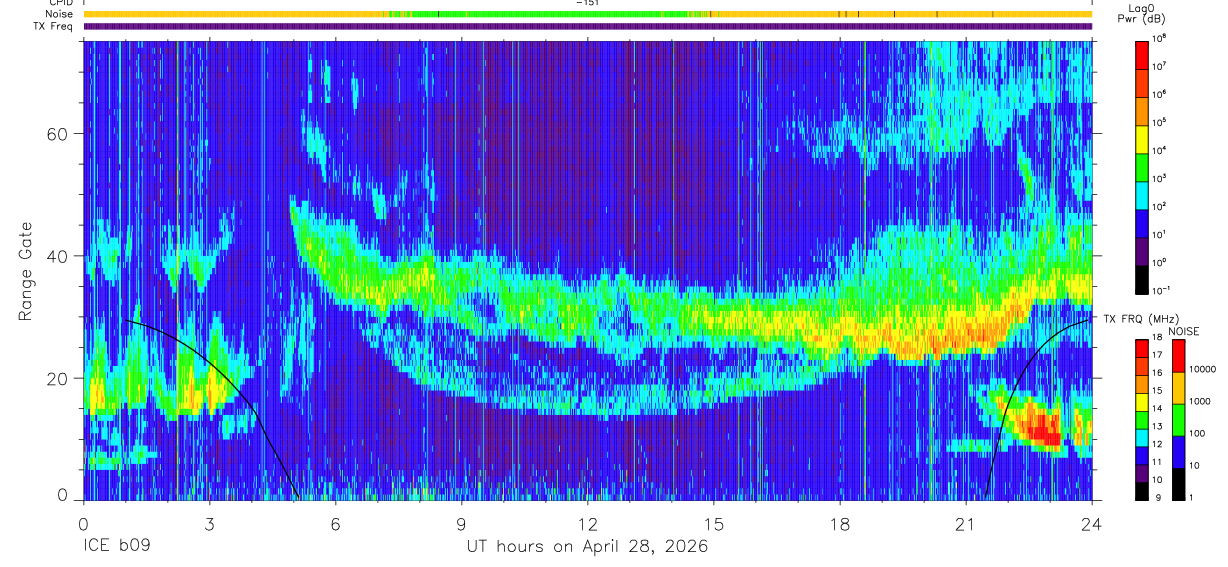Screen dimensions: 1228x567
Task: Click the 10000 label on the NOISE scale
Action: pos(1204,370)
